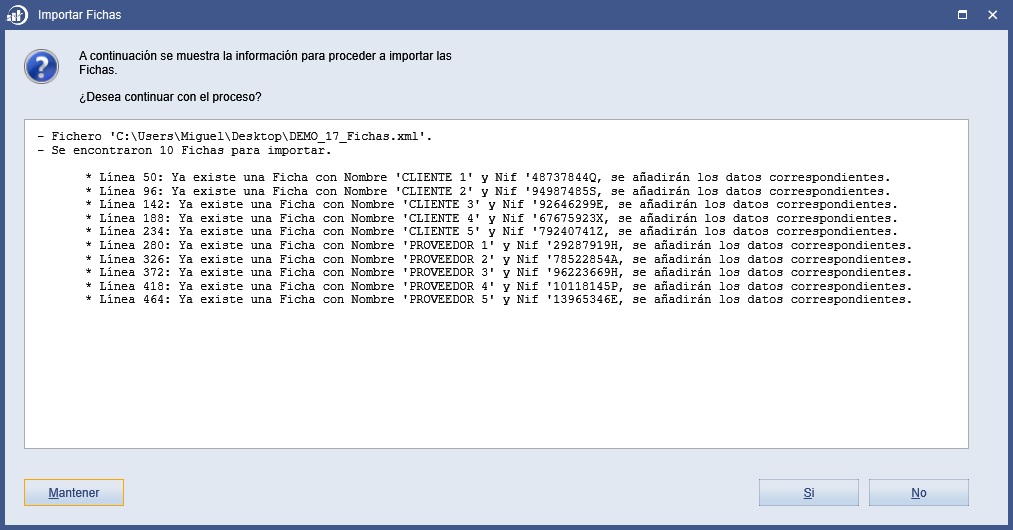Maximize the Importar Fichas window
The width and height of the screenshot is (1013, 530).
click(962, 15)
